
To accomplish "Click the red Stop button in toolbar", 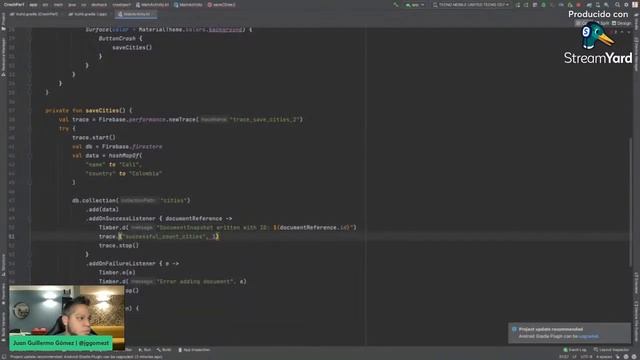I will [579, 5].
